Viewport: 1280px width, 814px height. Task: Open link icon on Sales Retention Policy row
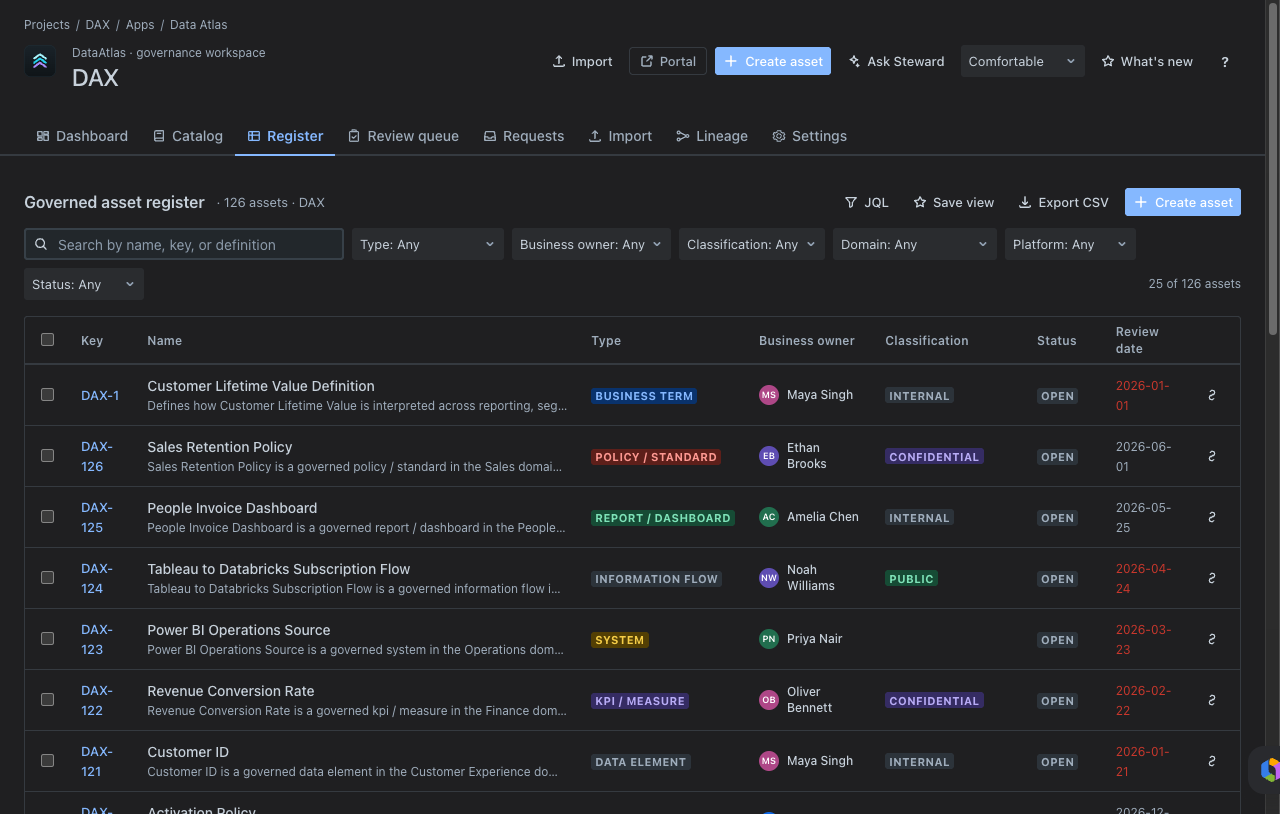tap(1212, 456)
